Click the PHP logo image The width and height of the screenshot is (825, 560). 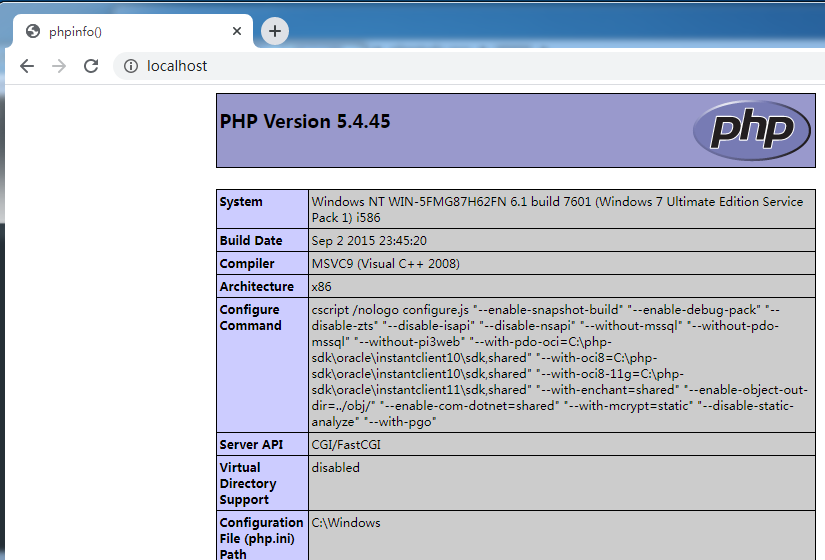point(752,130)
